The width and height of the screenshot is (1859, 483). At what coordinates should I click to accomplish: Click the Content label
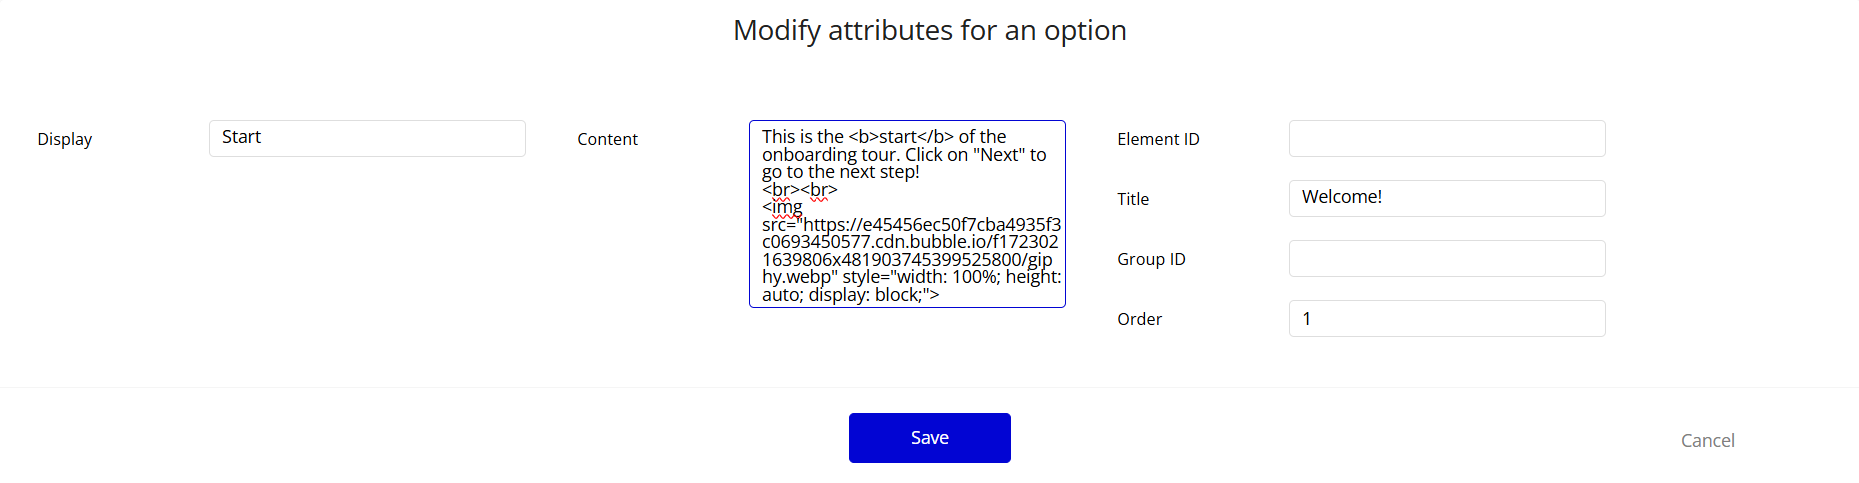coord(607,139)
